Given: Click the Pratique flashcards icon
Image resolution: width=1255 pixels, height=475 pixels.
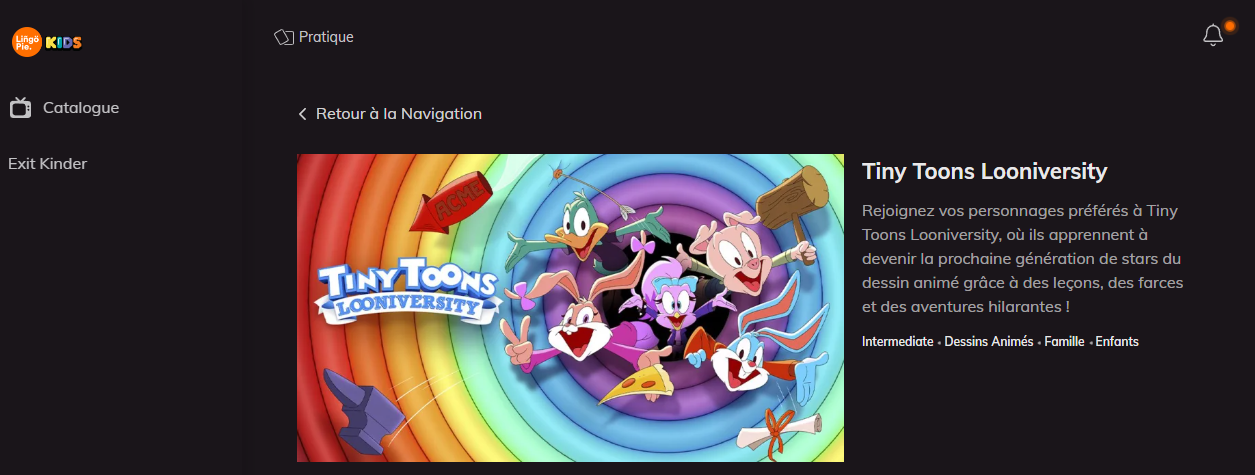Looking at the screenshot, I should 284,37.
